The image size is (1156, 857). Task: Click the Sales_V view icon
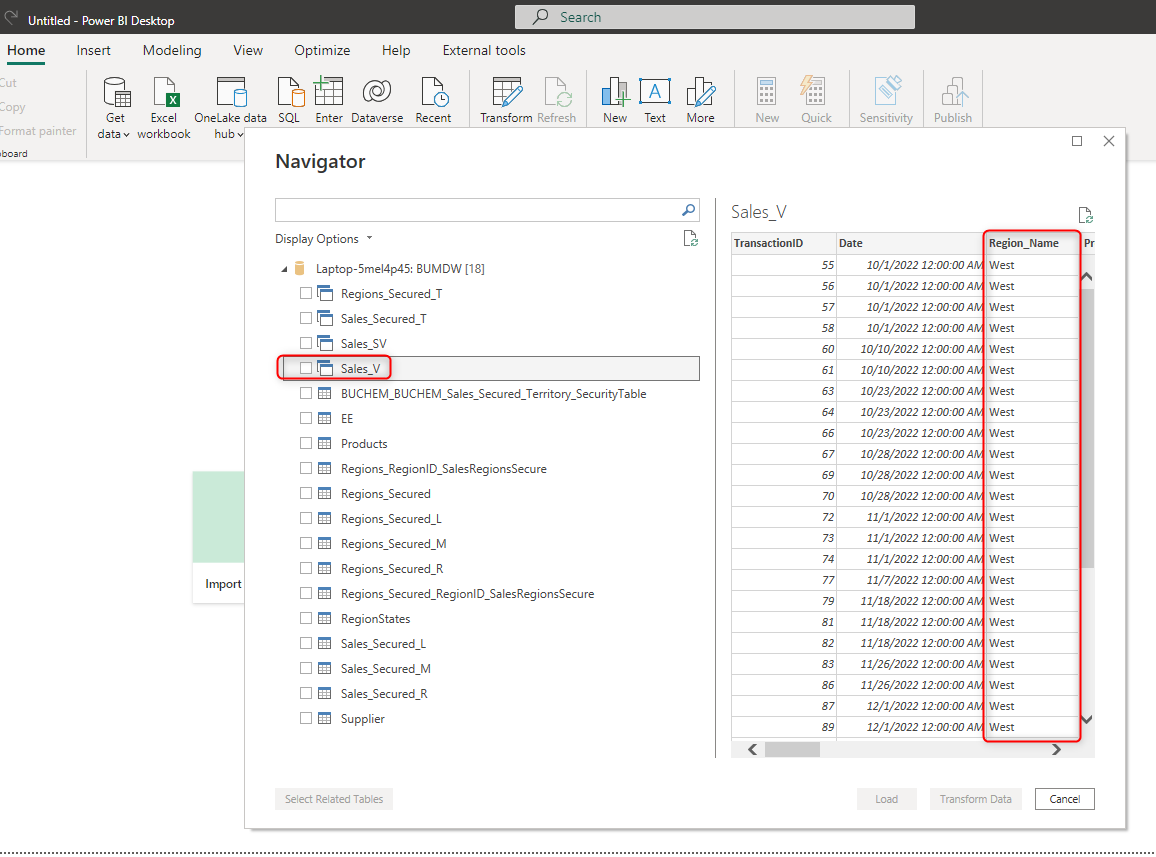point(325,368)
